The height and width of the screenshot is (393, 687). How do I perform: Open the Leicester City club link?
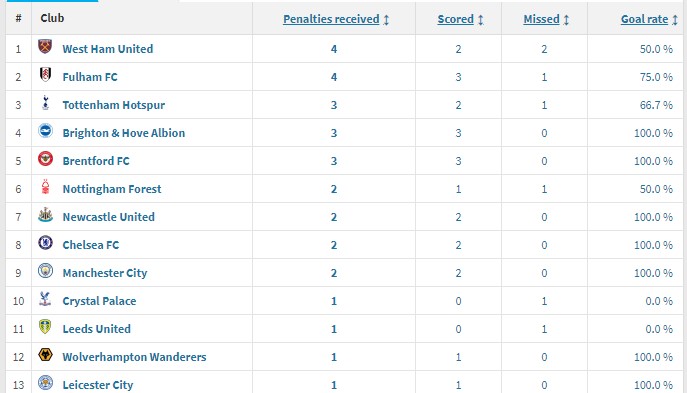pyautogui.click(x=98, y=385)
